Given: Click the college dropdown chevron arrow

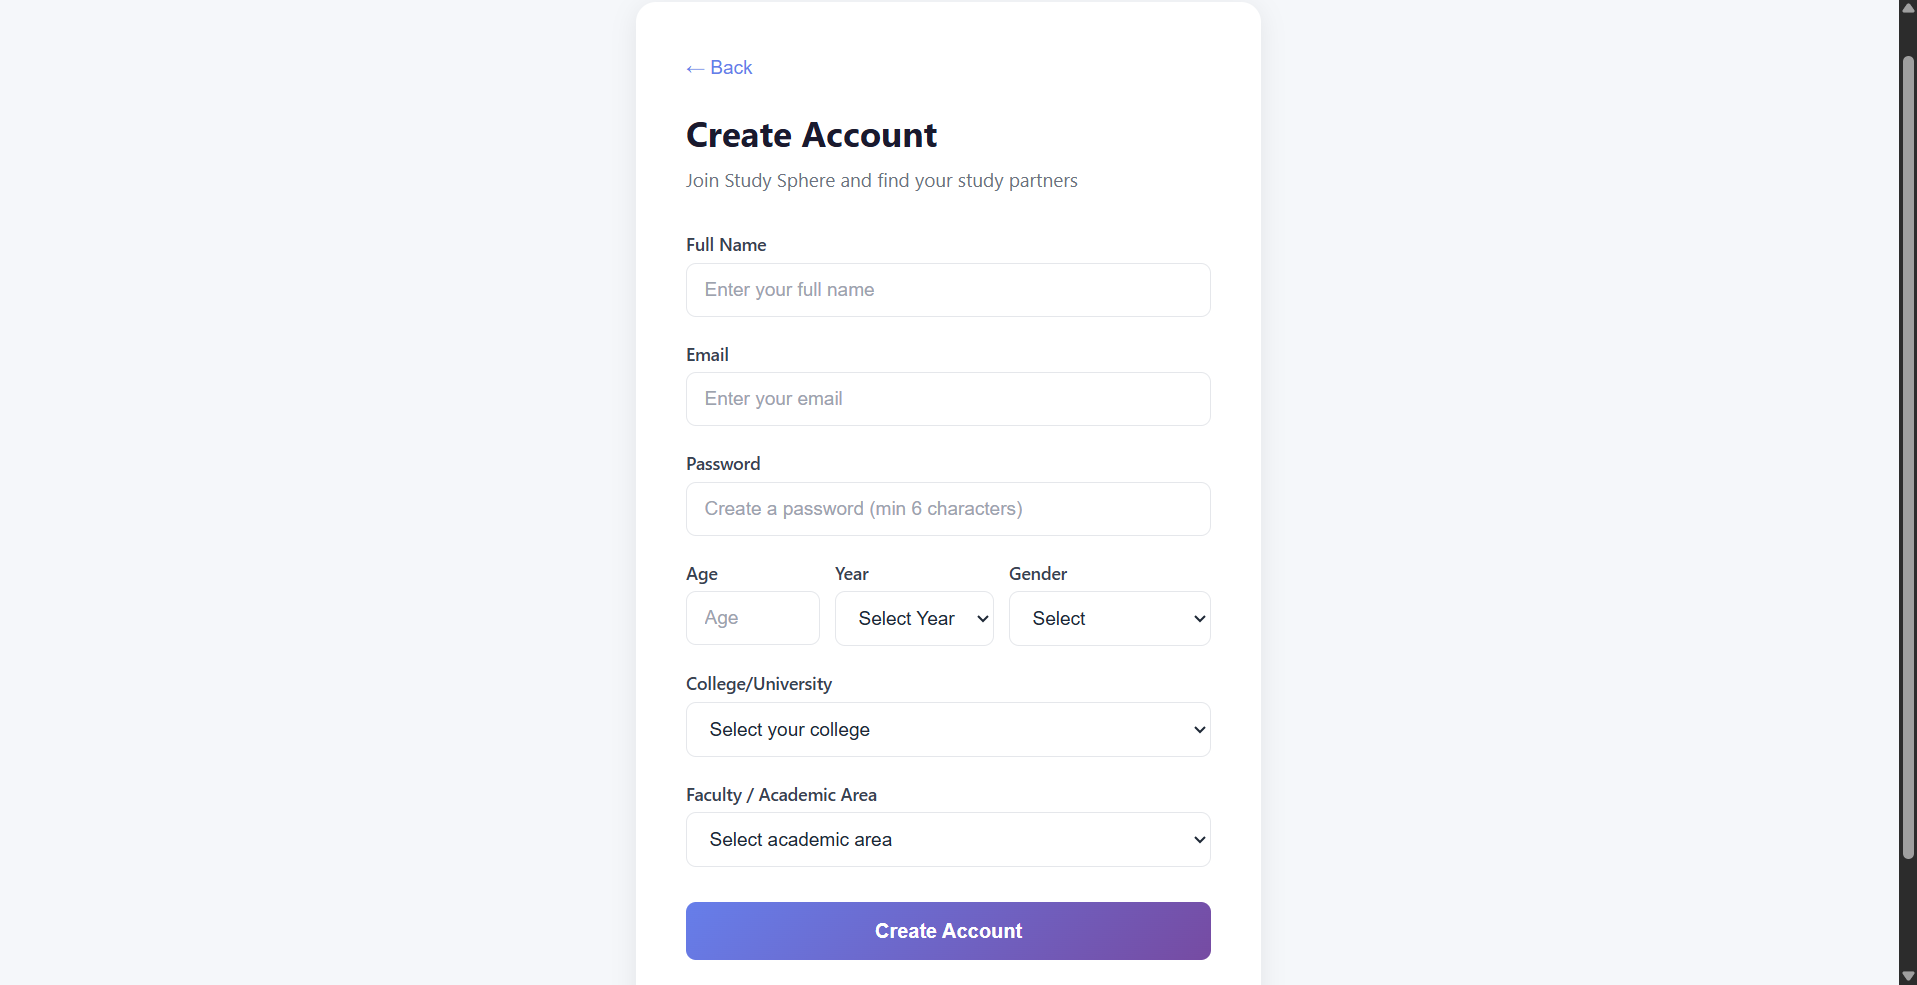Looking at the screenshot, I should [x=1200, y=730].
